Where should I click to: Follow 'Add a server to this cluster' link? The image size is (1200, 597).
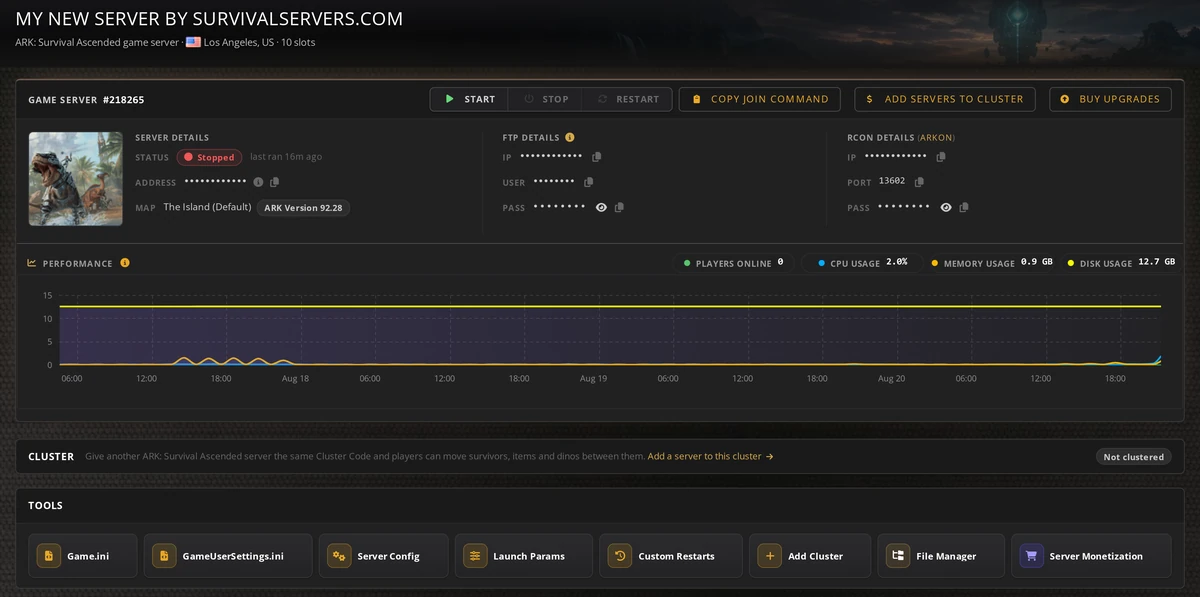click(710, 456)
